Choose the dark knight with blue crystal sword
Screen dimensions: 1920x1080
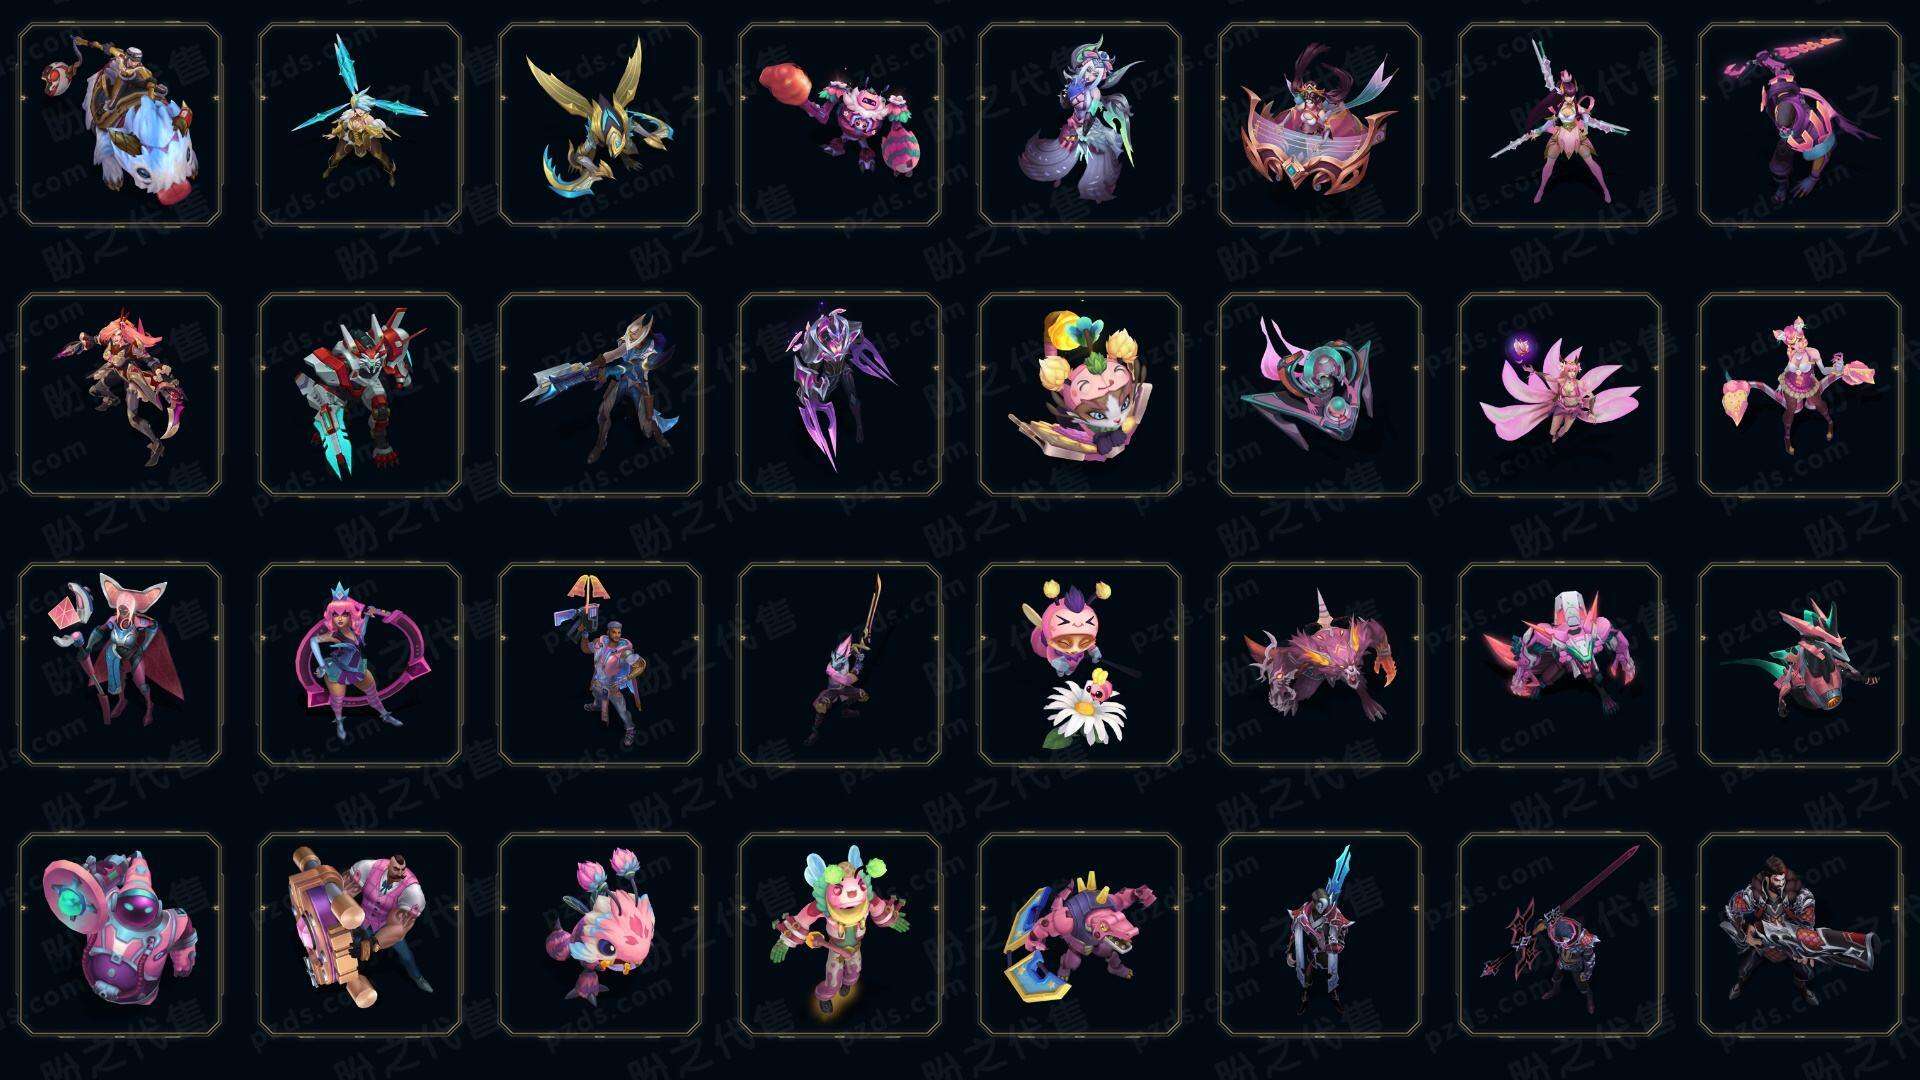click(1320, 934)
